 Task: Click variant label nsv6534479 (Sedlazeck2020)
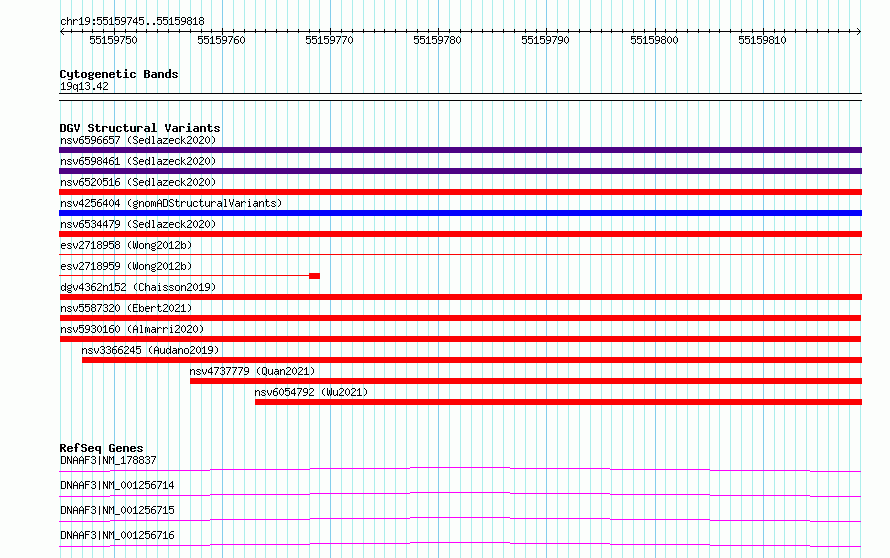coord(138,224)
